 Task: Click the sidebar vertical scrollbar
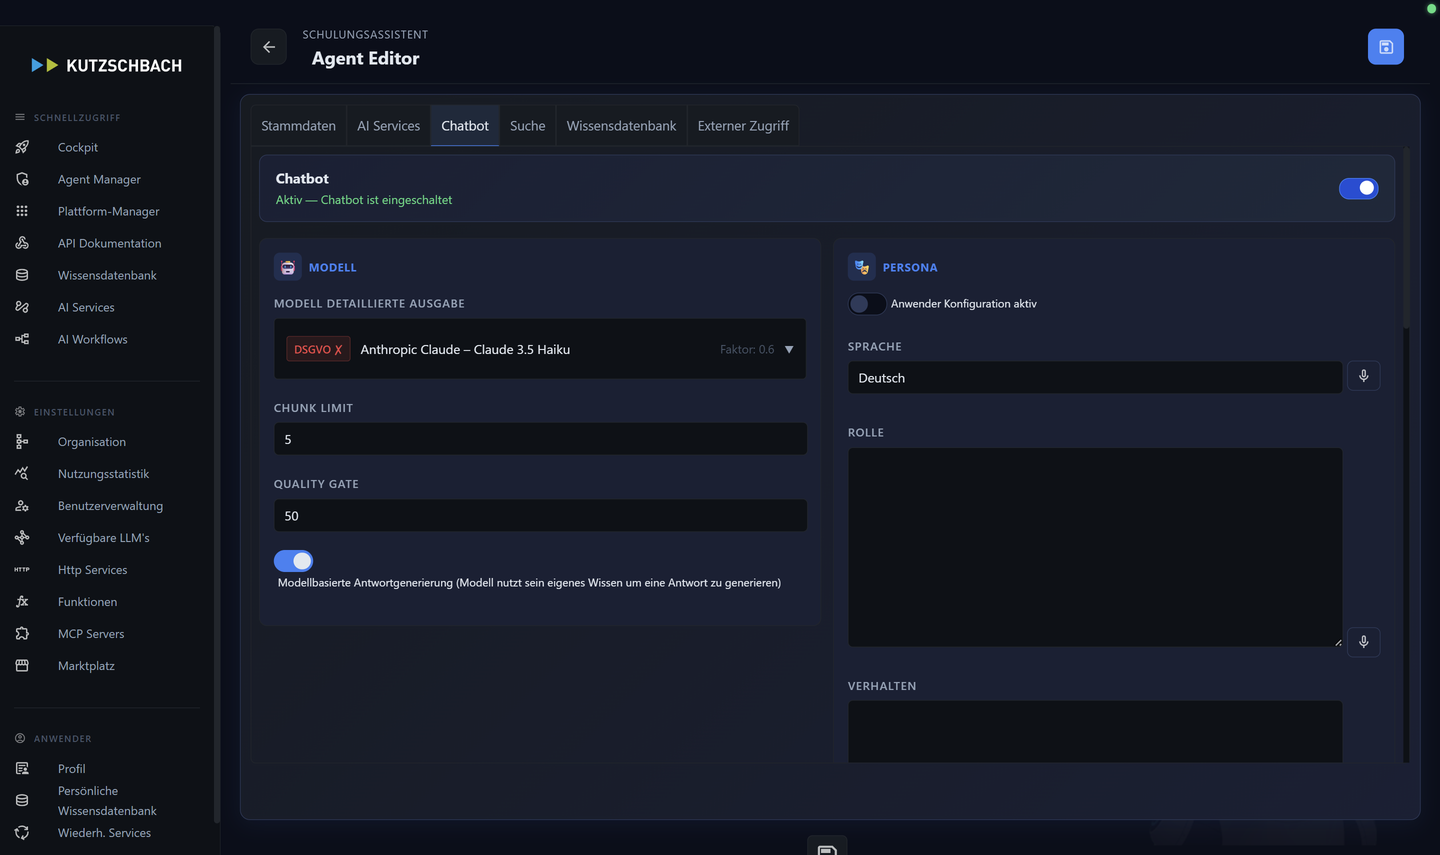click(x=217, y=425)
